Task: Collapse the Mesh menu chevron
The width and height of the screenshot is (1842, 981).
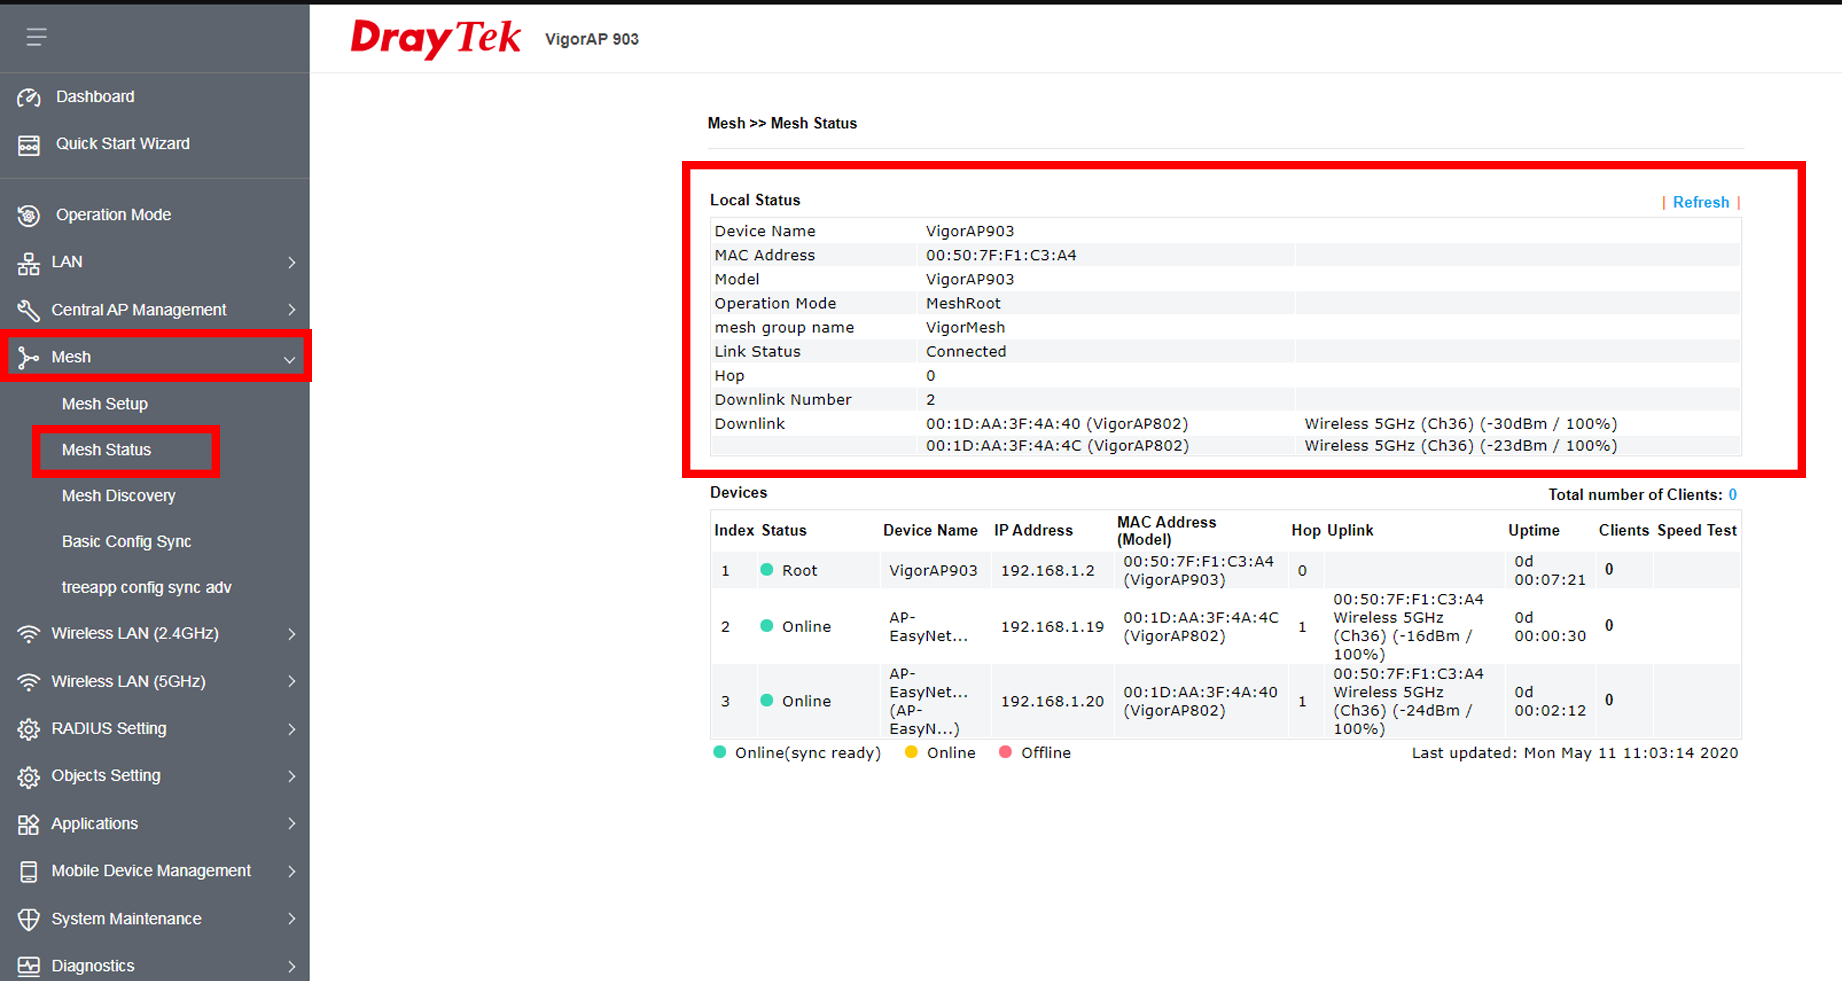Action: [289, 359]
